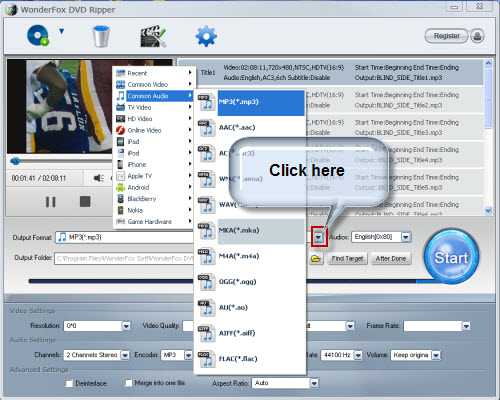Open the Channels 2 Channels Stereo dropdown
Viewport: 500px width, 400px height.
(125, 355)
